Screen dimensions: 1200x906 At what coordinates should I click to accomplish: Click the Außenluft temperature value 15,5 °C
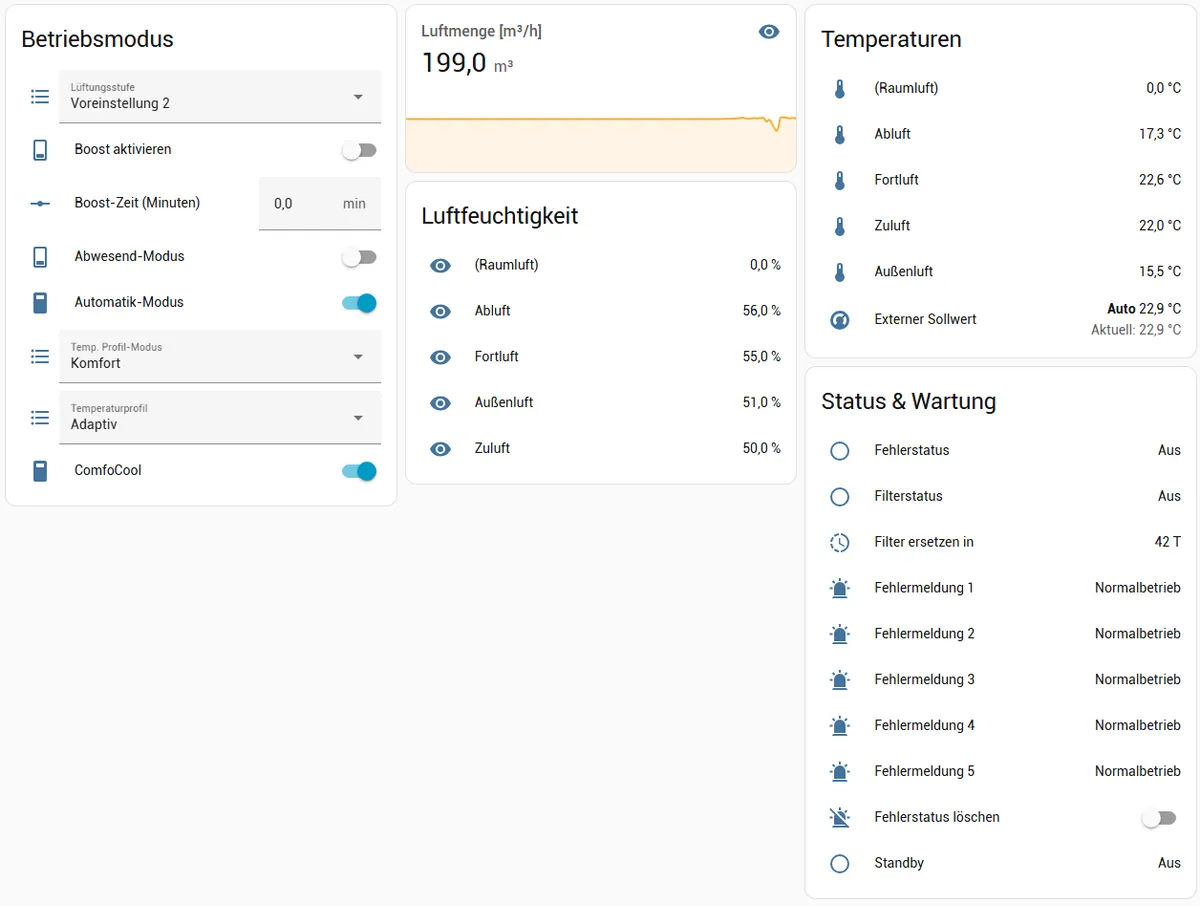[x=1160, y=272]
